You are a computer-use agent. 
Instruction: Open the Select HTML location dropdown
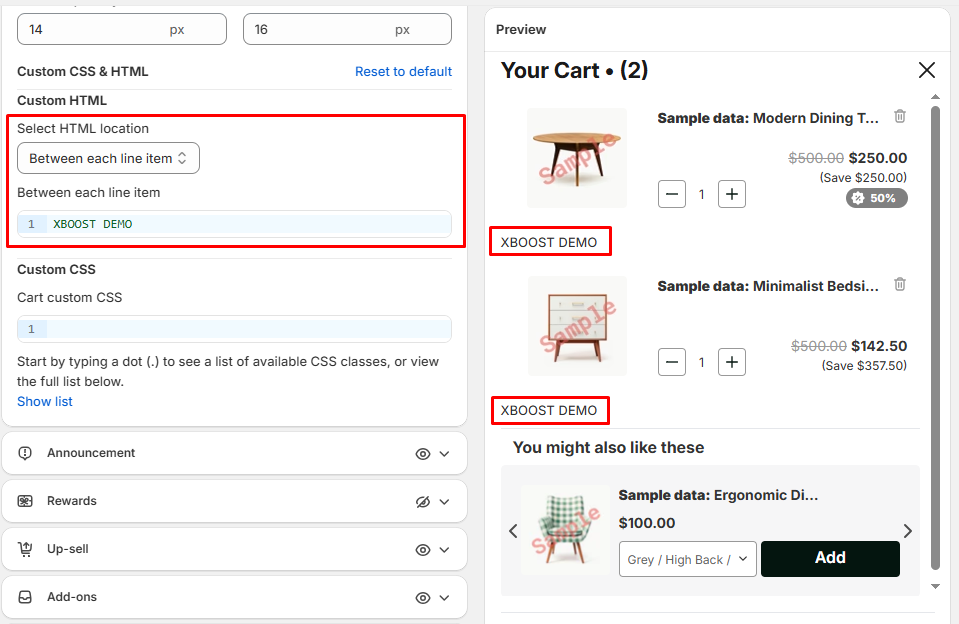click(108, 158)
